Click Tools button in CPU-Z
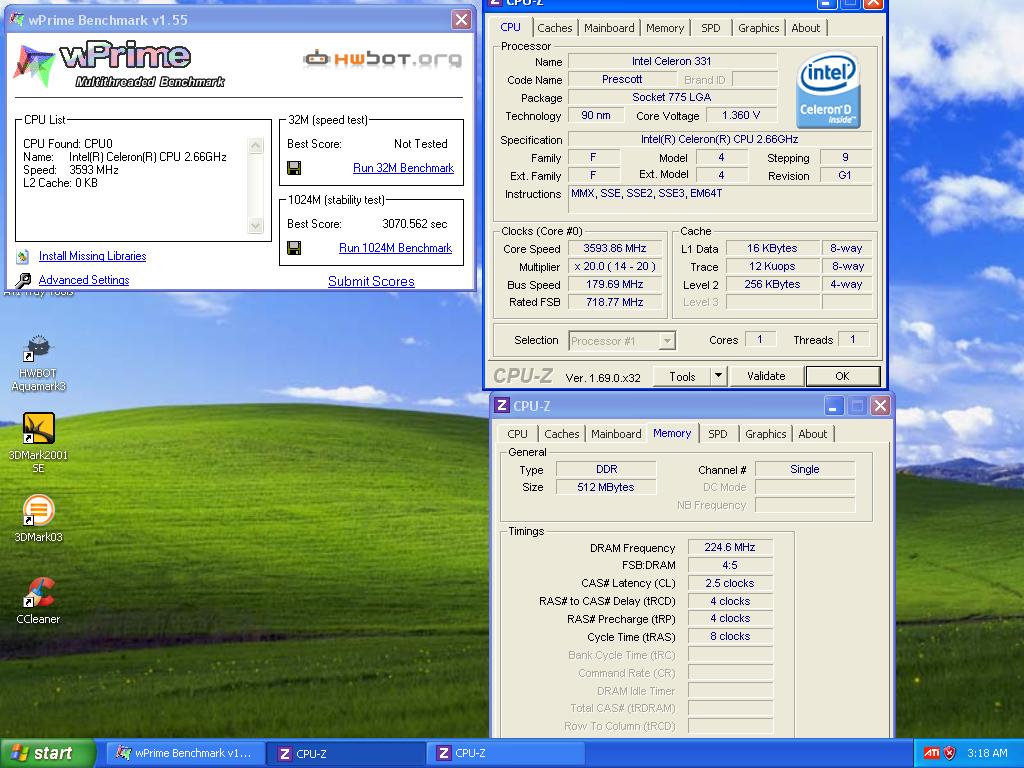Image resolution: width=1024 pixels, height=768 pixels. pos(682,376)
